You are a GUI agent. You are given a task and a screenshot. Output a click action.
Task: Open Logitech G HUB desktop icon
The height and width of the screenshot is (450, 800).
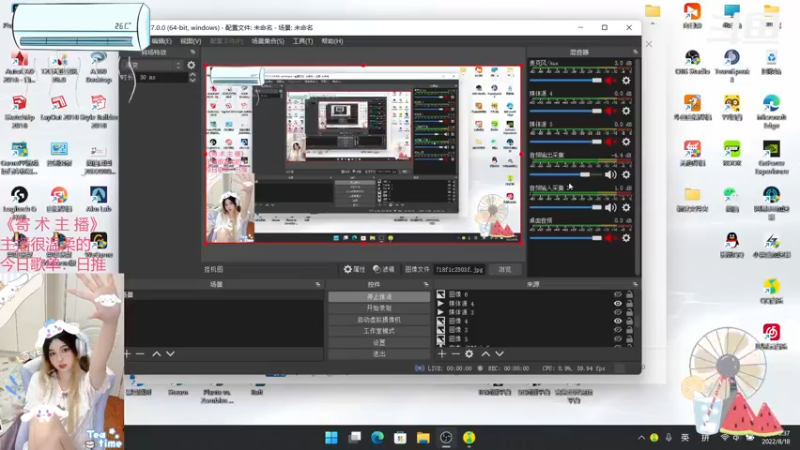[19, 203]
